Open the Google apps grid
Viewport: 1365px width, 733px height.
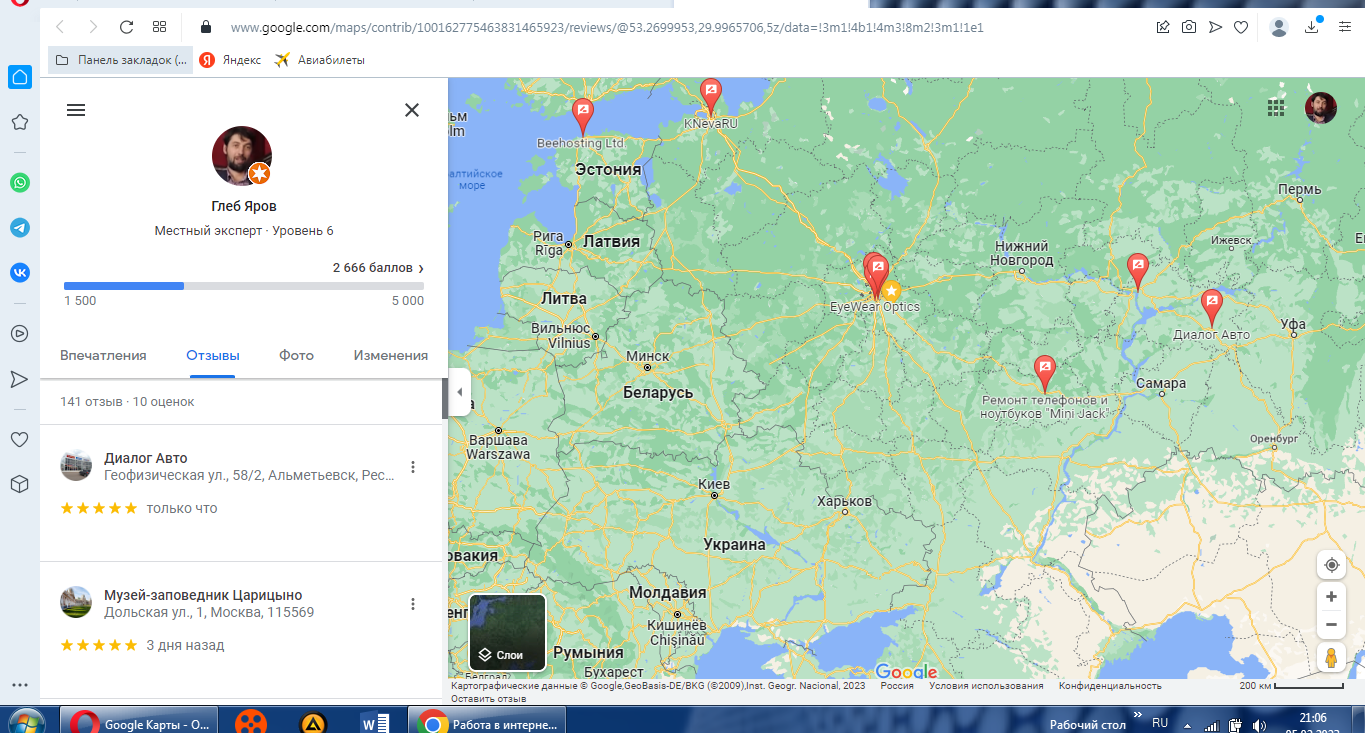coord(1276,107)
